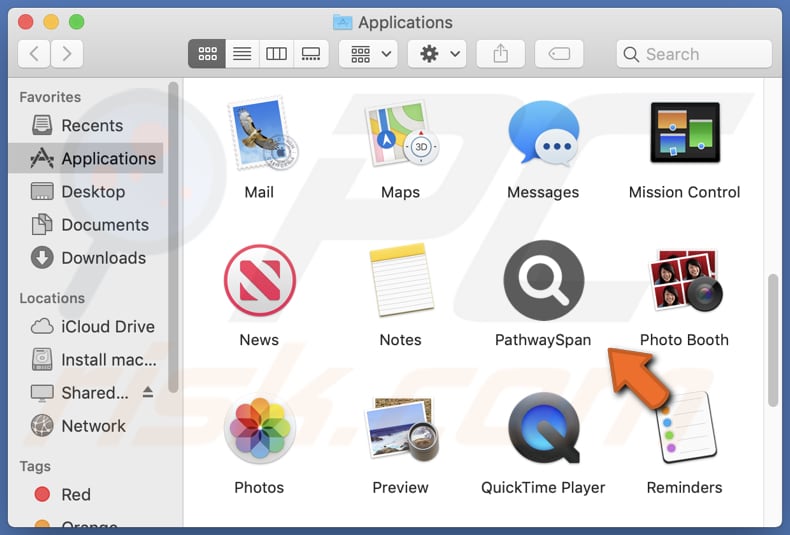Click the sidebar scrollbar

pos(173,237)
